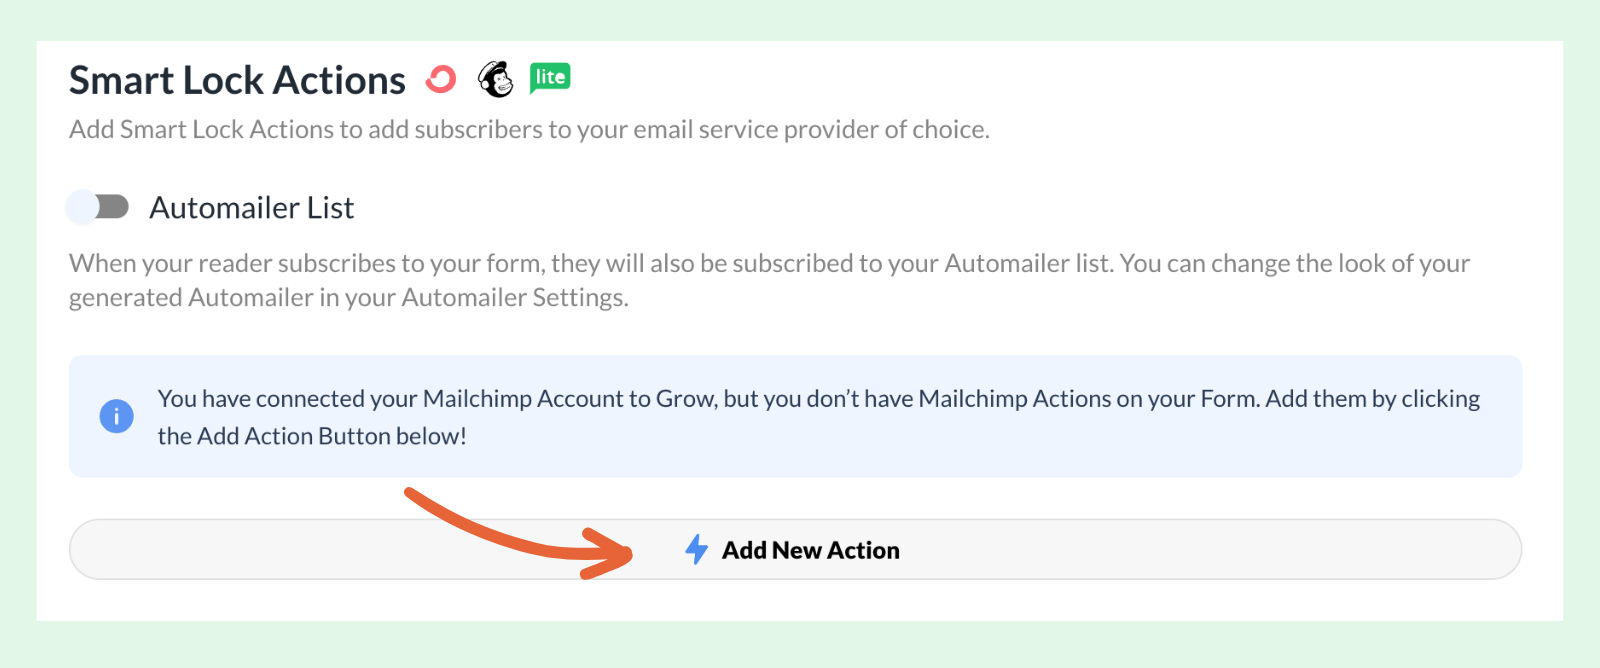Viewport: 1600px width, 668px height.
Task: Enable the Automailer List toggle
Action: 97,207
